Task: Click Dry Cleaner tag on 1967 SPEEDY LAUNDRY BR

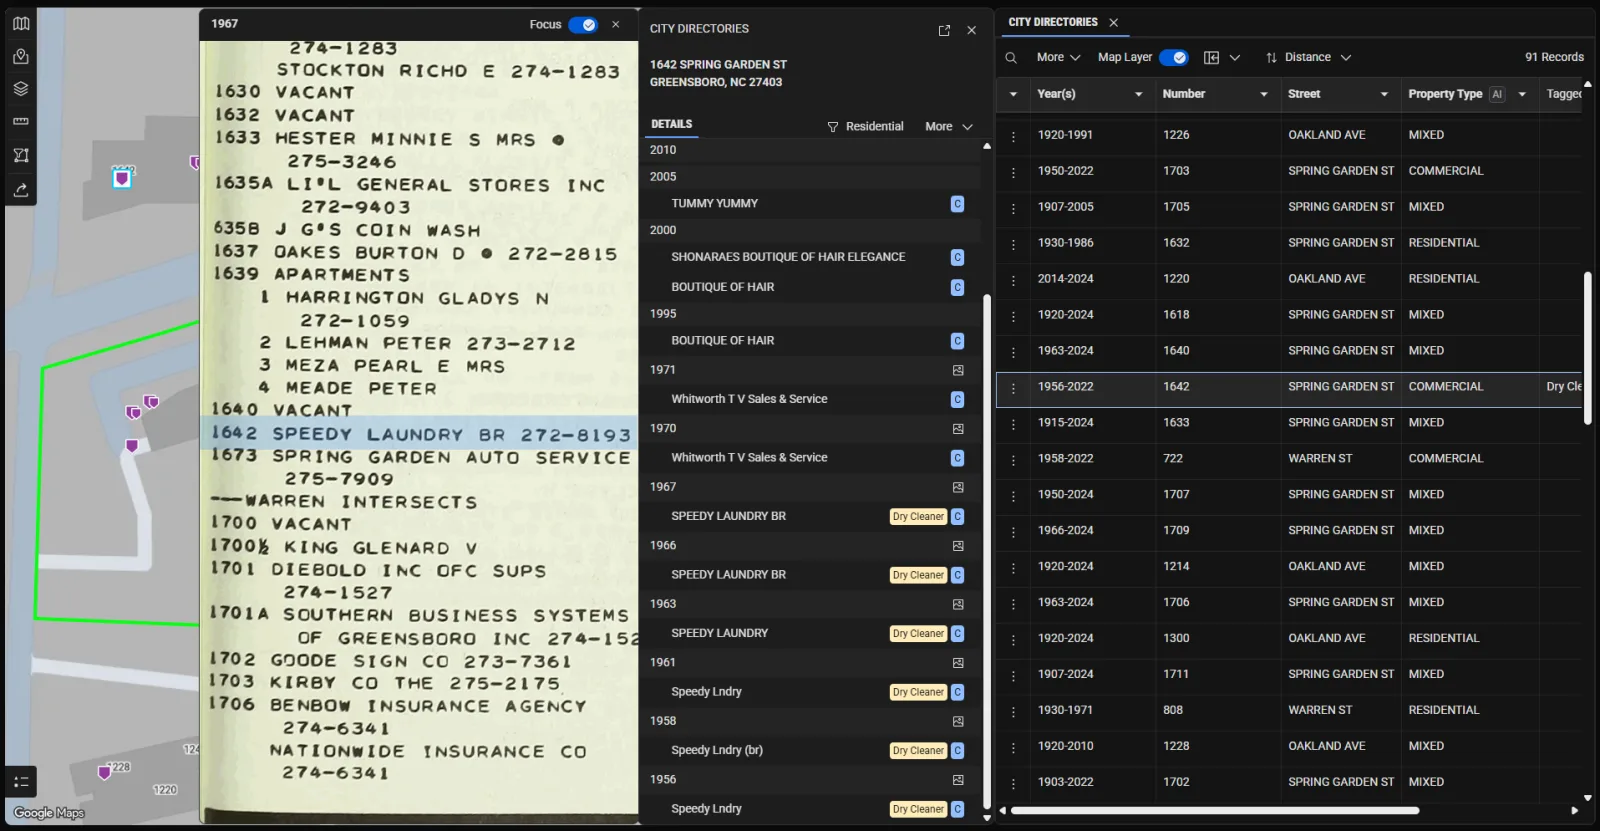Action: click(x=918, y=516)
